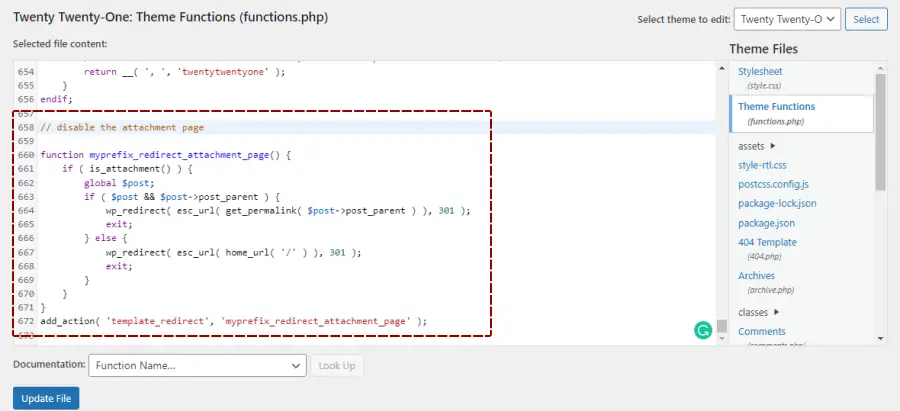
Task: Open the 404 Template file
Action: pos(767,242)
